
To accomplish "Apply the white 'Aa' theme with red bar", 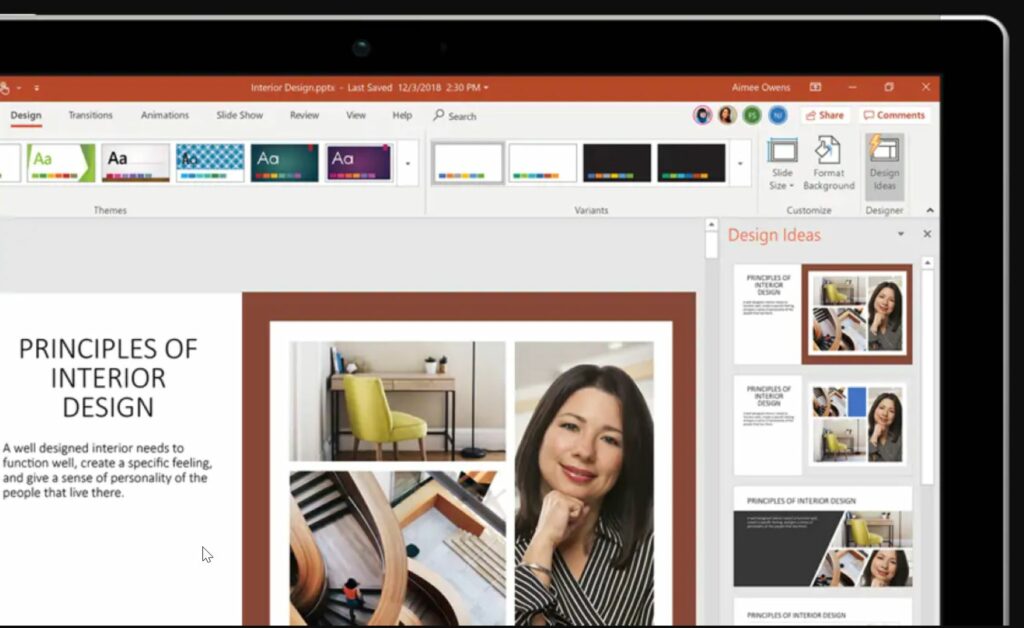I will point(136,163).
